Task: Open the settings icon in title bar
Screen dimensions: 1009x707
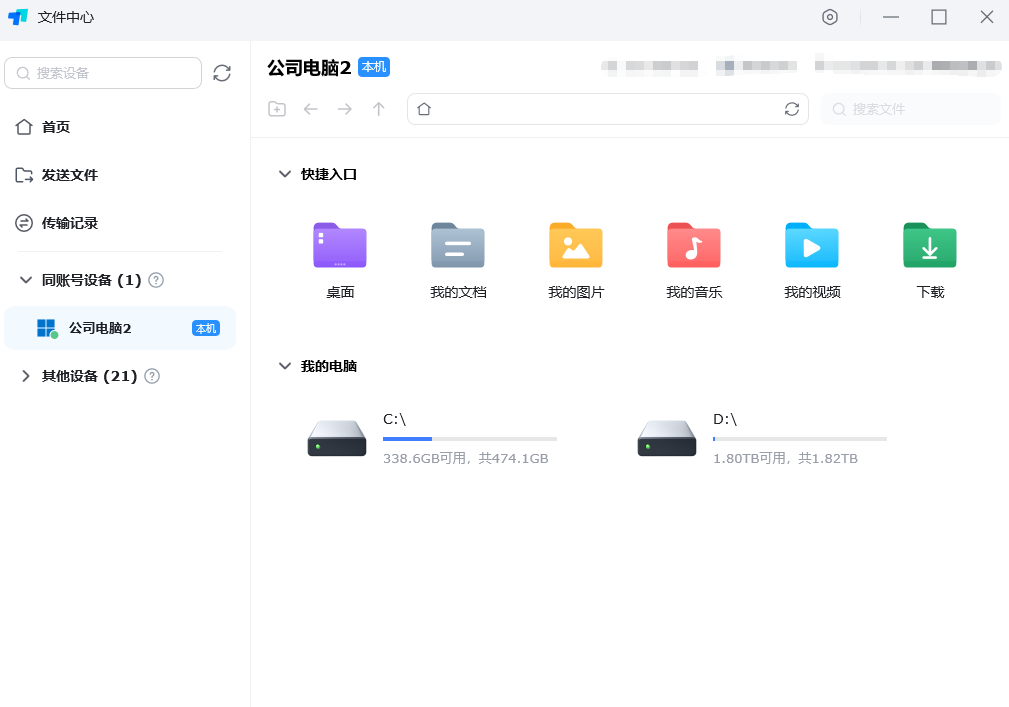Action: point(830,17)
